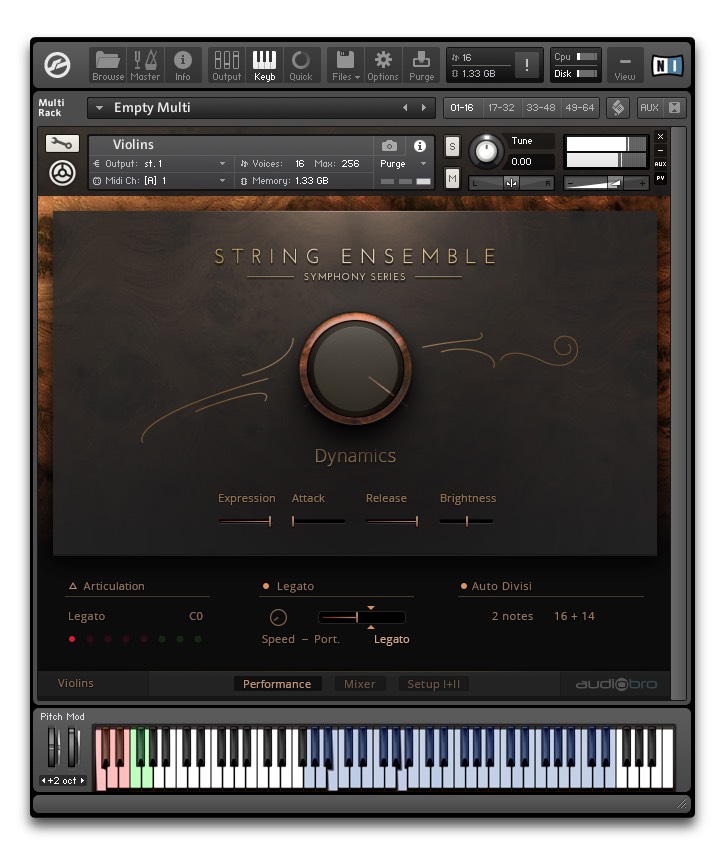Toggle the Keyb on-screen keyboard
This screenshot has height=854, width=726.
click(264, 65)
